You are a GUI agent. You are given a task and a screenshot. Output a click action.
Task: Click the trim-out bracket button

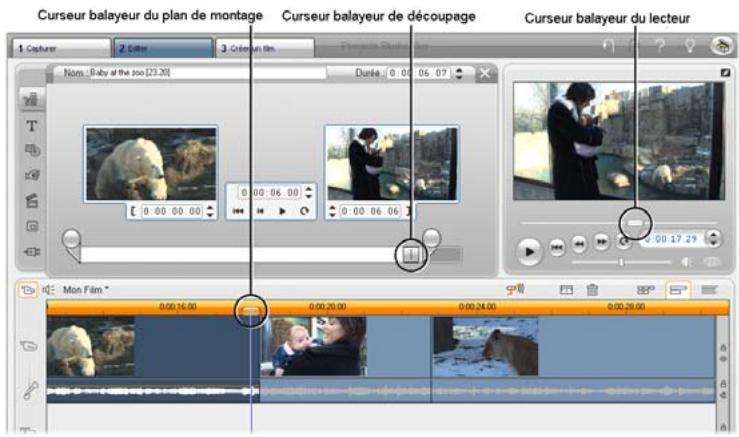pyautogui.click(x=409, y=211)
